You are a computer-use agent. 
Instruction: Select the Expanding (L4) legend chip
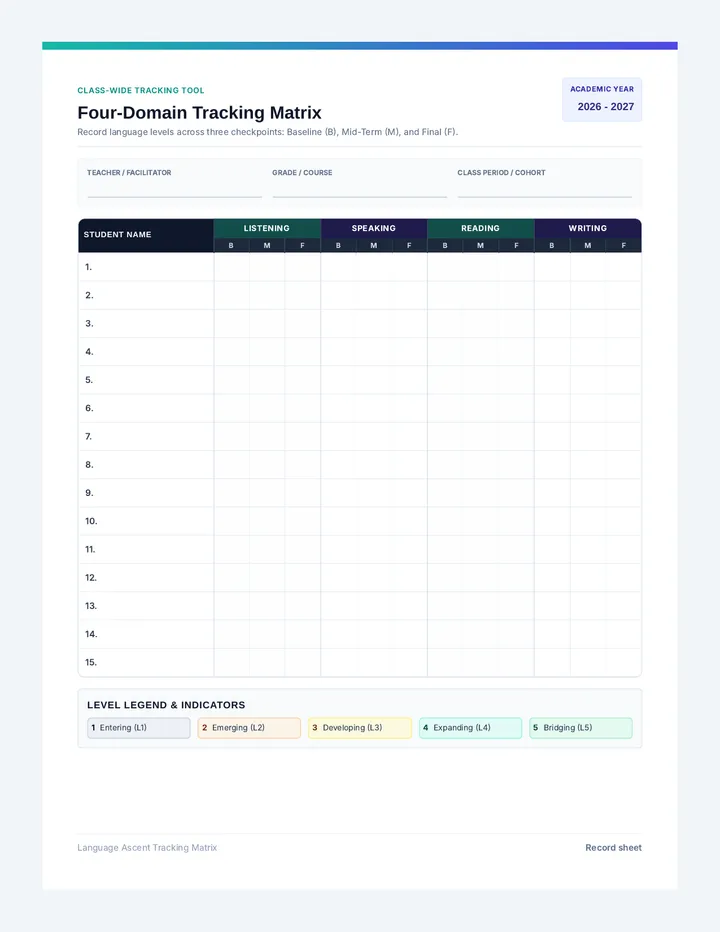pos(470,728)
